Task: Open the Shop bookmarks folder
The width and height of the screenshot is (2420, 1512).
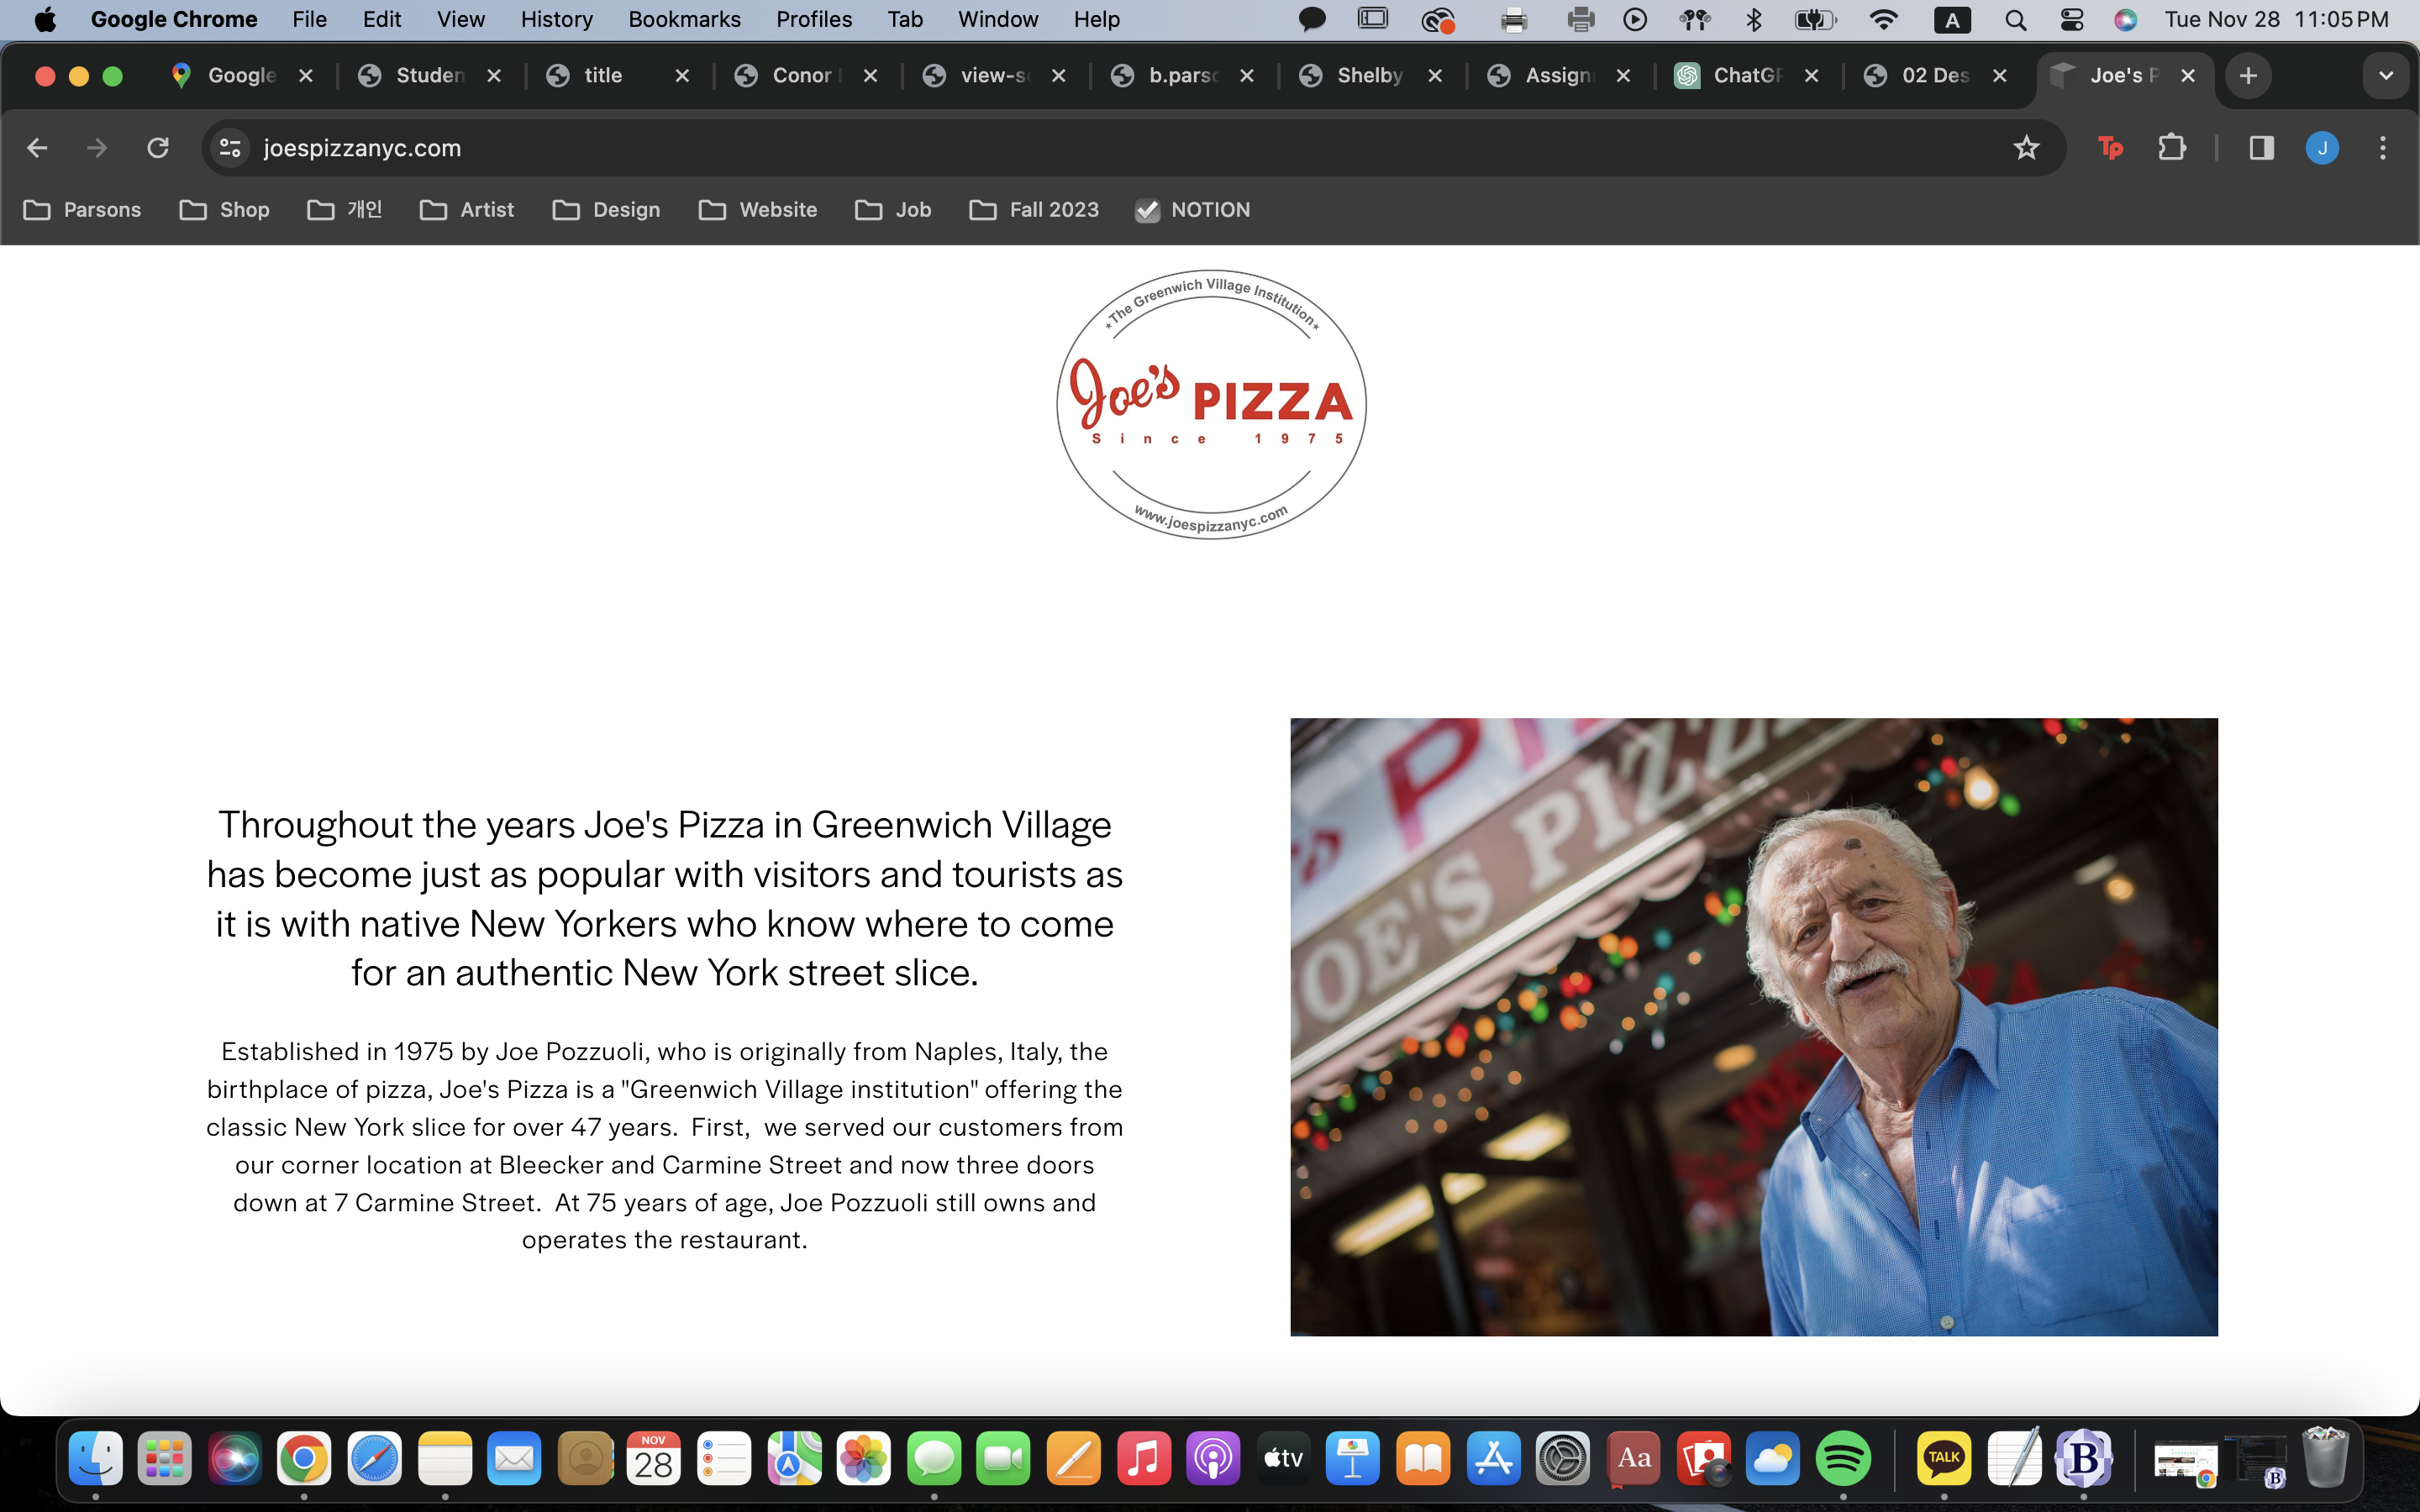Action: (225, 210)
